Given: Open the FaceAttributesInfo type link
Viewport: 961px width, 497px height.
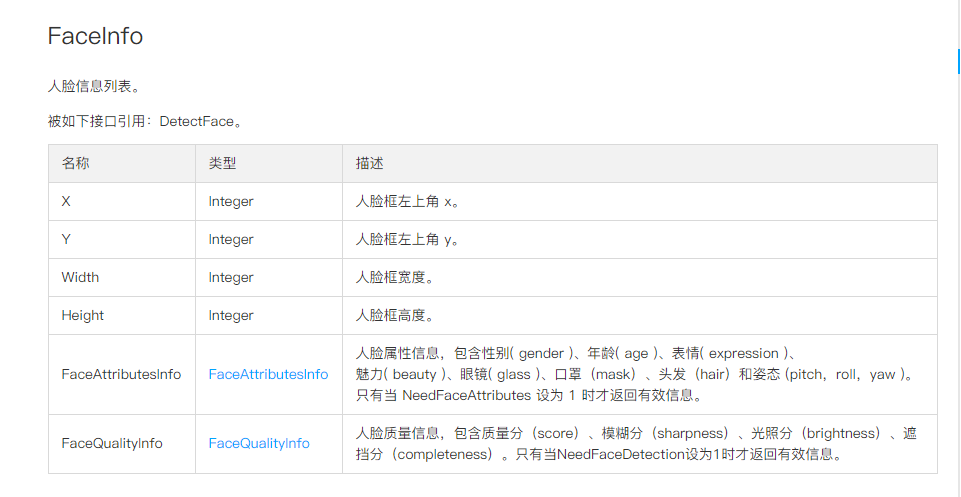Looking at the screenshot, I should point(268,374).
